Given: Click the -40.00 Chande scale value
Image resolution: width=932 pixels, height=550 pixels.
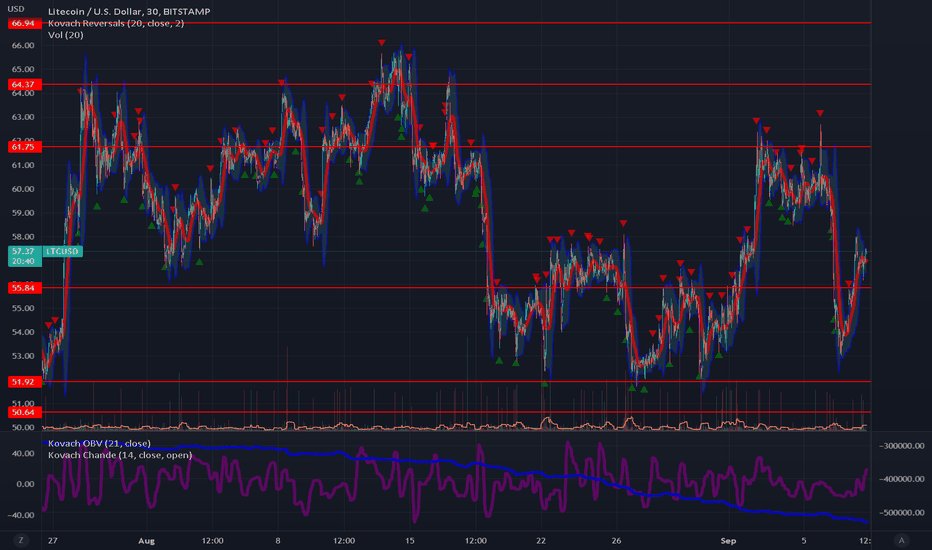Looking at the screenshot, I should pyautogui.click(x=21, y=515).
